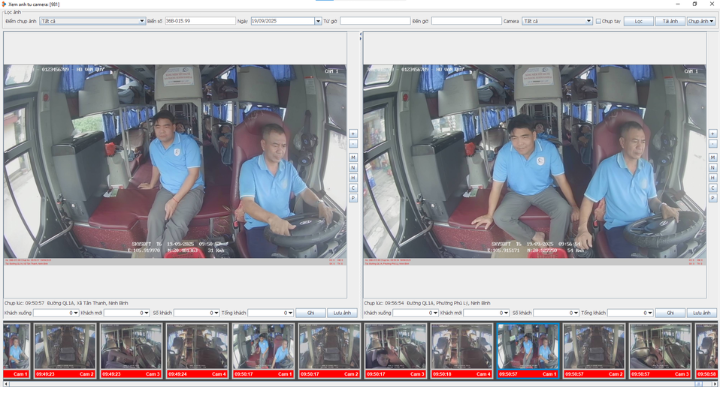Expand the Camera filter dropdown
The image size is (720, 400).
coord(588,20)
